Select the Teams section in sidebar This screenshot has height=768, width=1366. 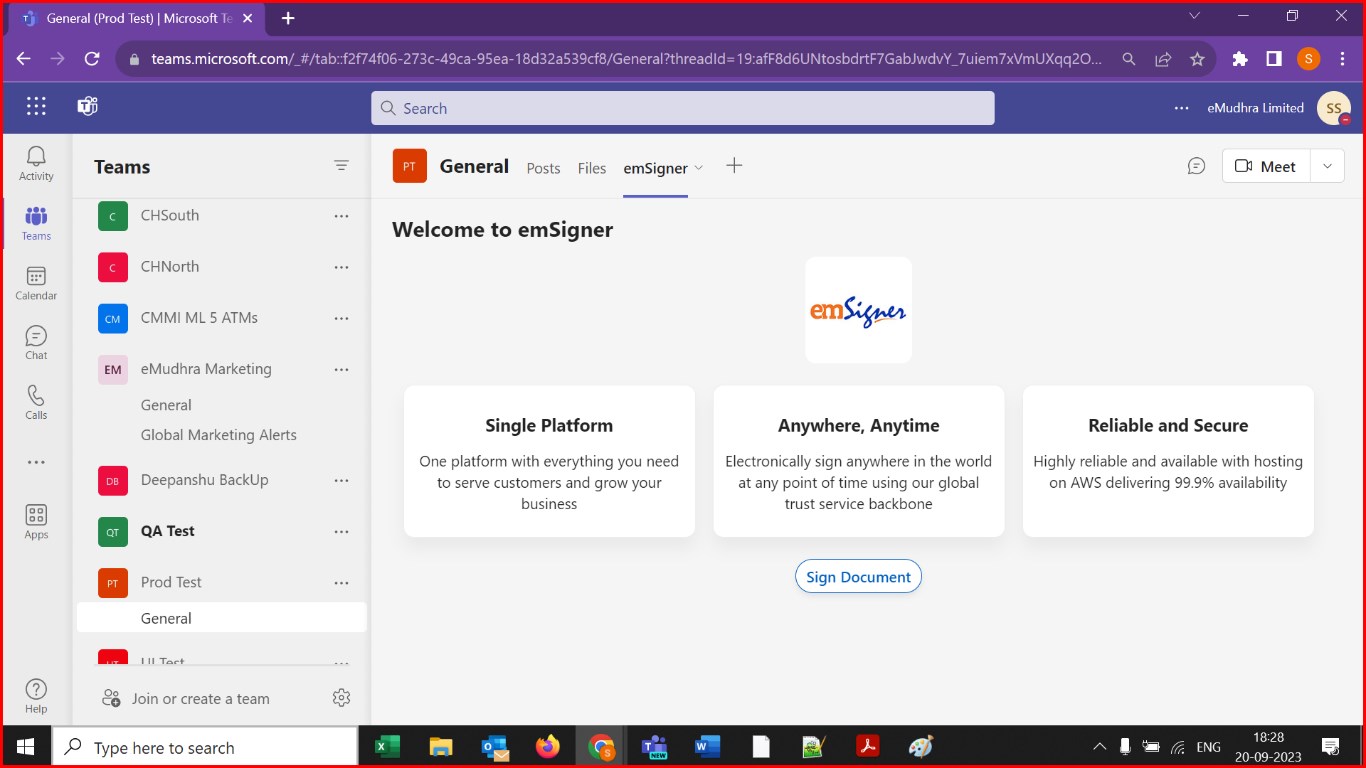(36, 223)
